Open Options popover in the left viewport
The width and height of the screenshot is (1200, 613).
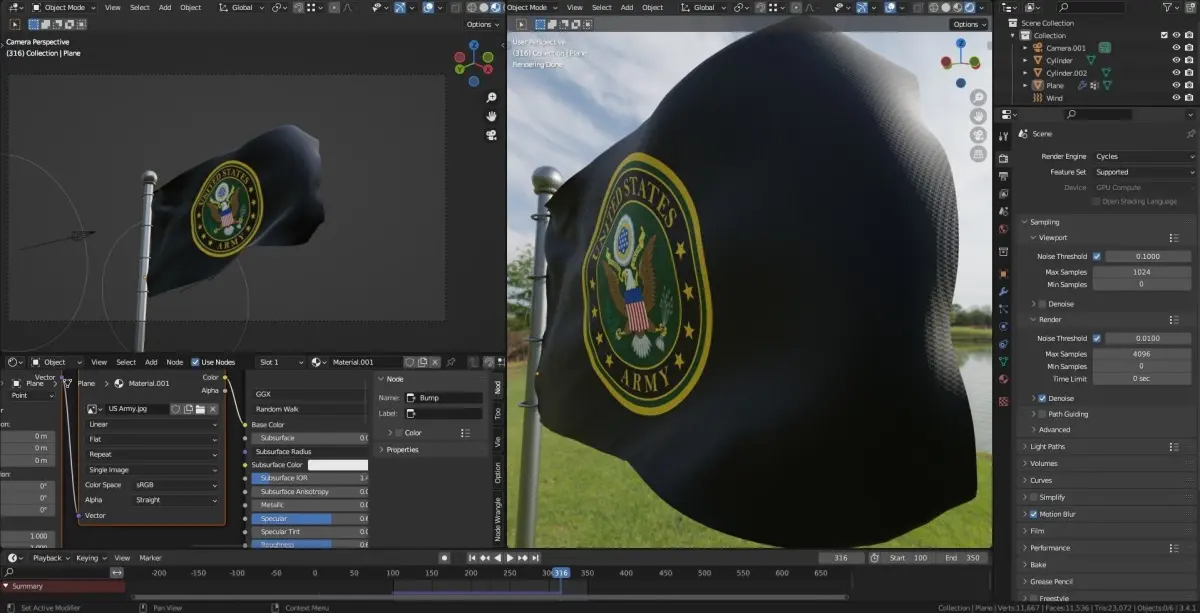(x=483, y=24)
